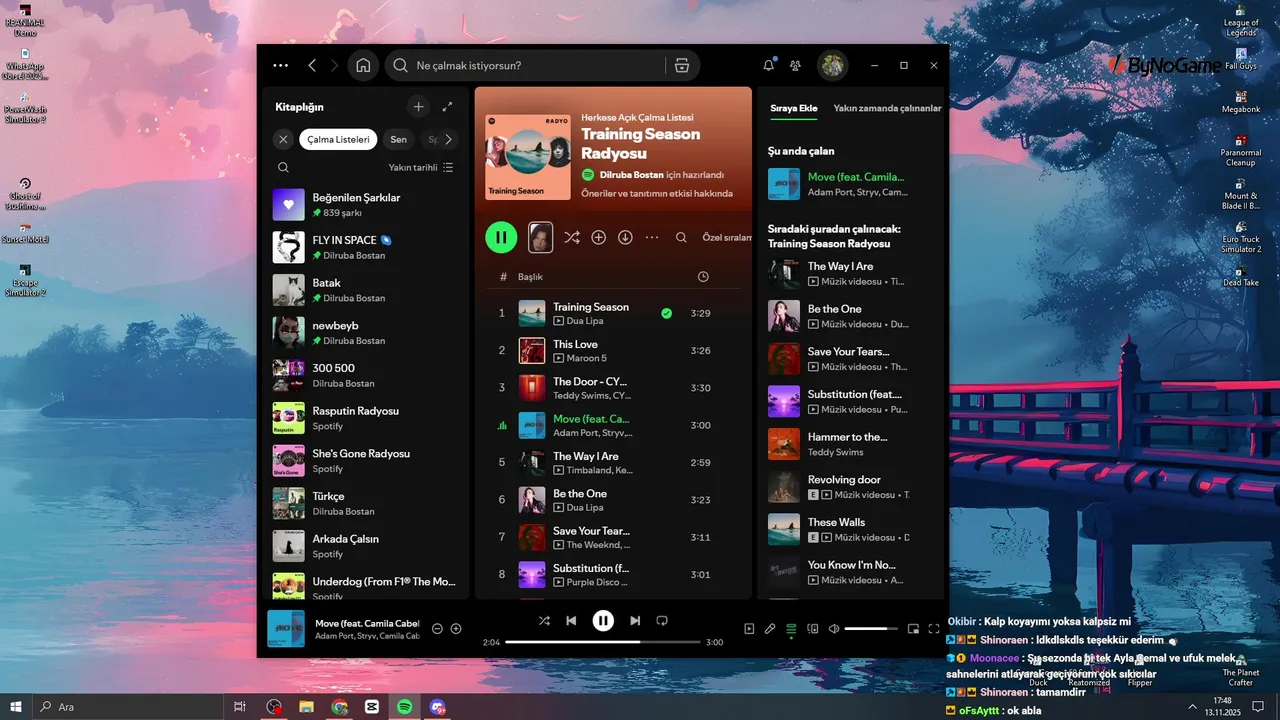Download the Training Season Radyosu playlist
The width and height of the screenshot is (1280, 720).
(625, 237)
